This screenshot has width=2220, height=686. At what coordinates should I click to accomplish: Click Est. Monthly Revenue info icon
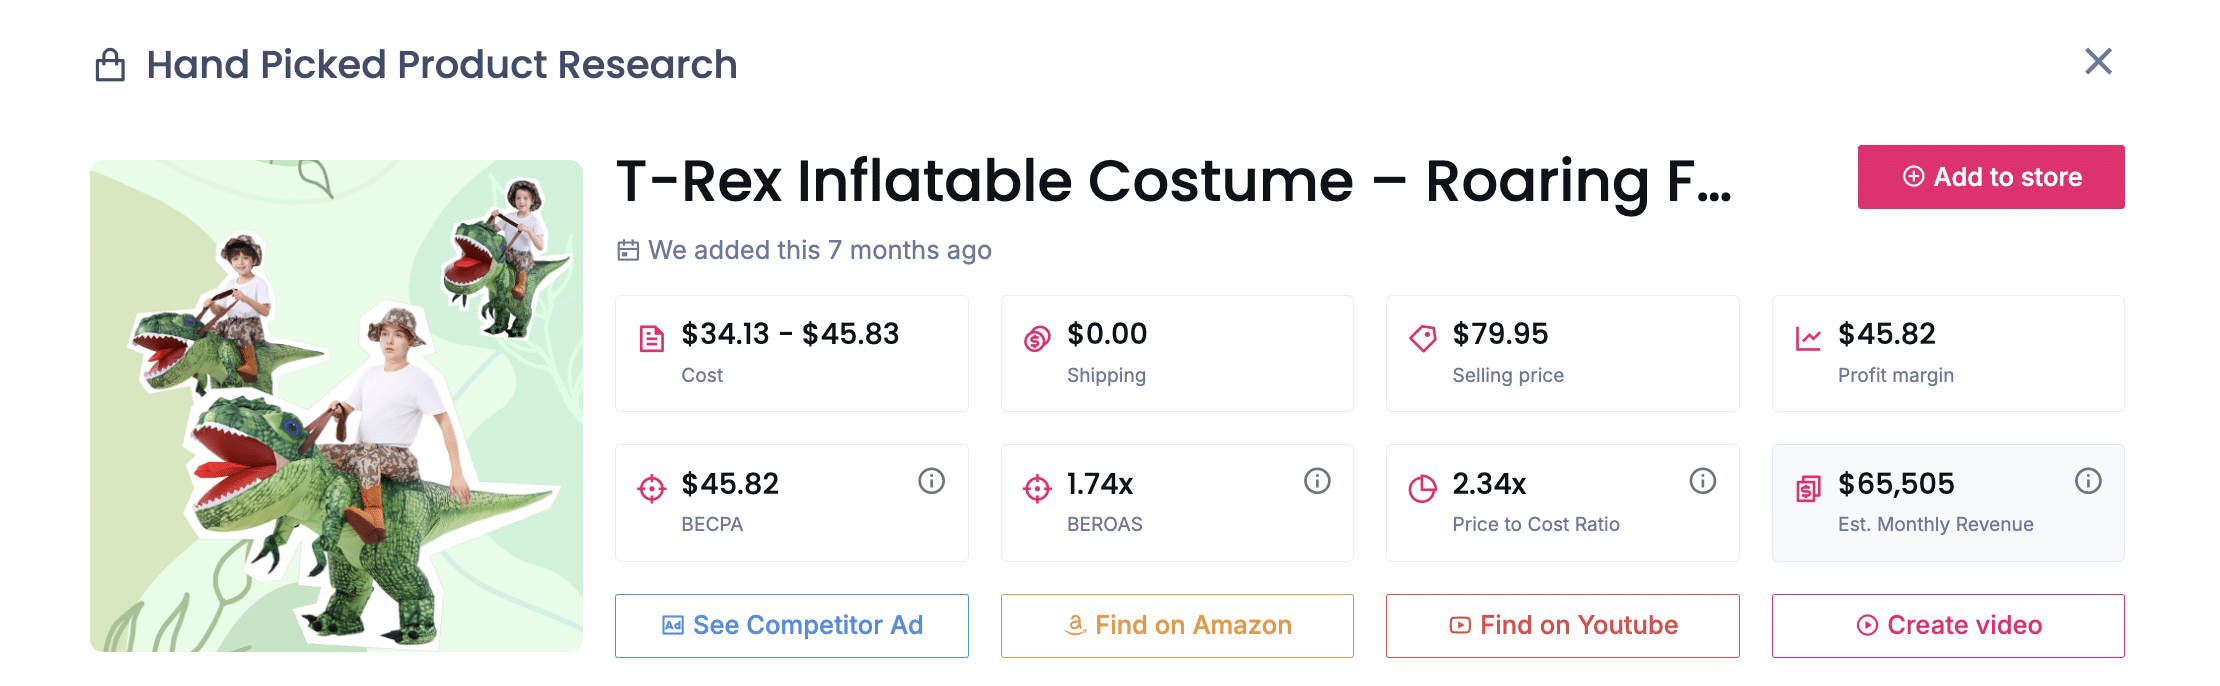pos(2088,482)
